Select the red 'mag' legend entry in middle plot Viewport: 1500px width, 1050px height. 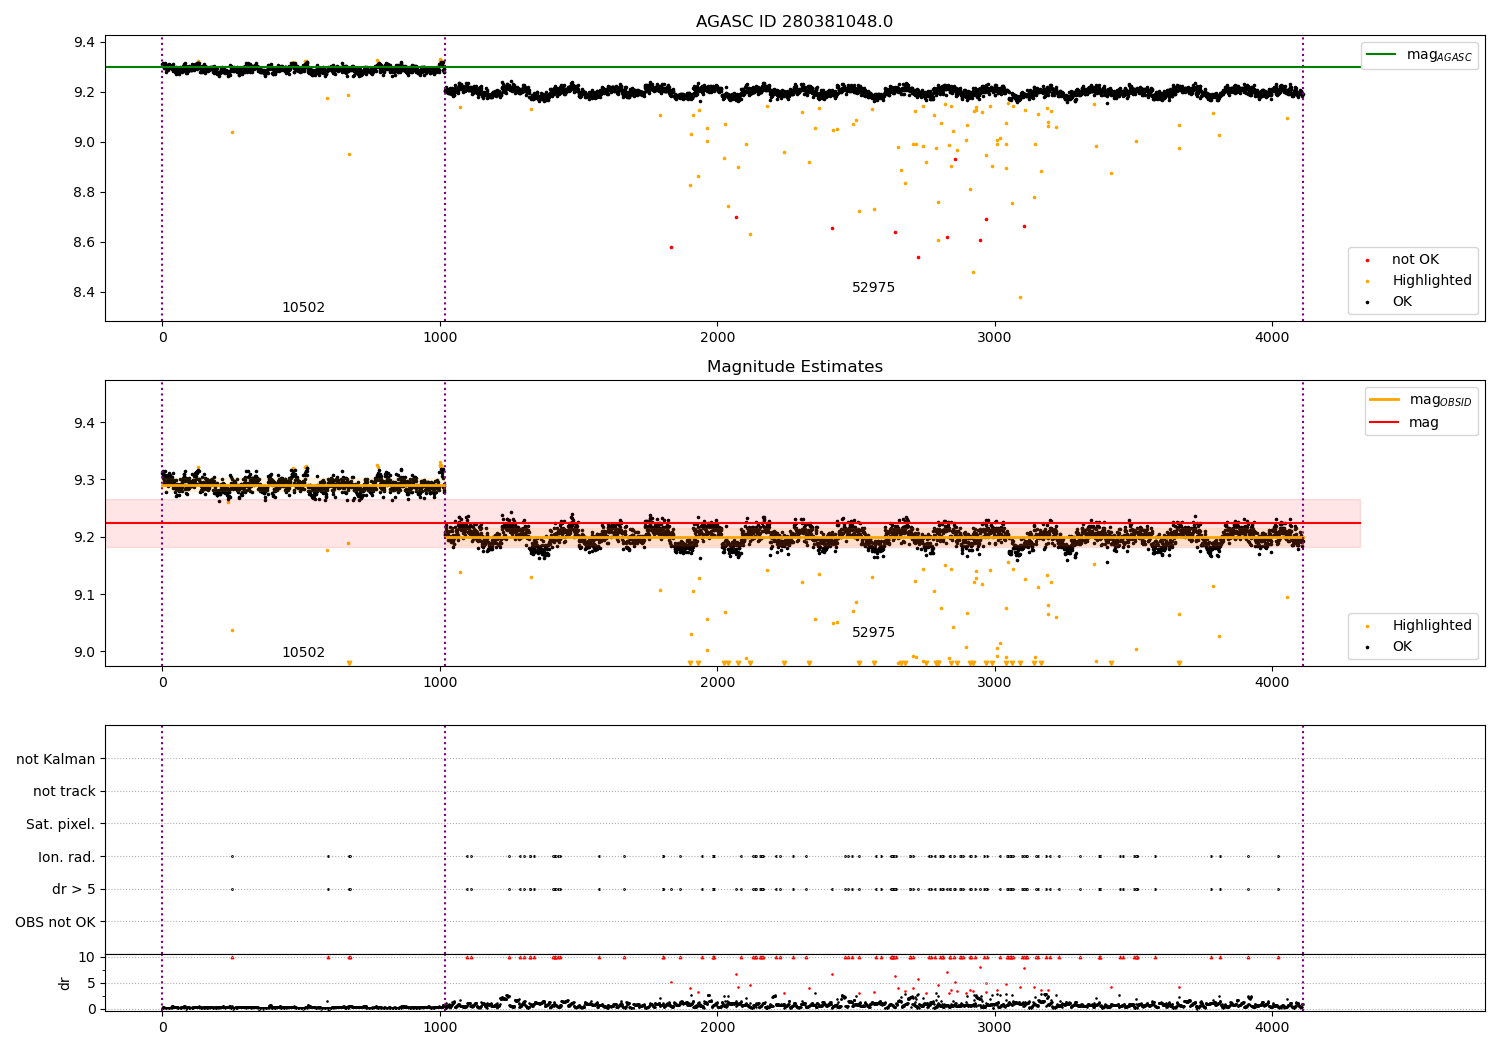pos(1424,423)
